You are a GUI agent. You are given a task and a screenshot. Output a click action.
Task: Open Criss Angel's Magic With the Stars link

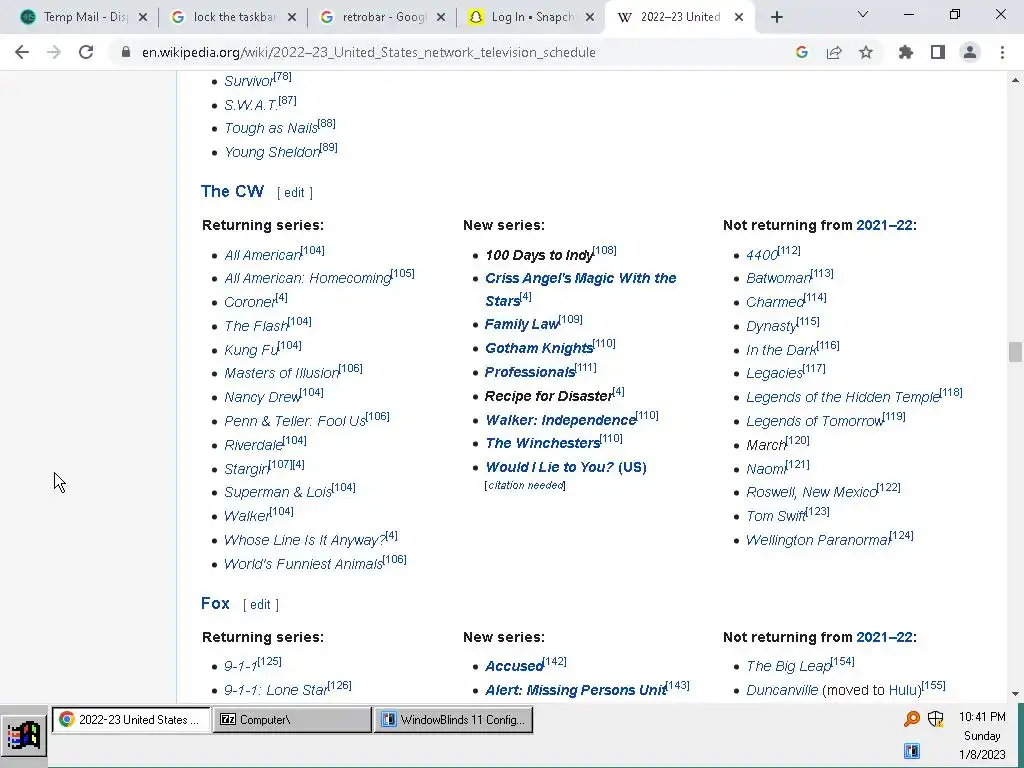[581, 289]
